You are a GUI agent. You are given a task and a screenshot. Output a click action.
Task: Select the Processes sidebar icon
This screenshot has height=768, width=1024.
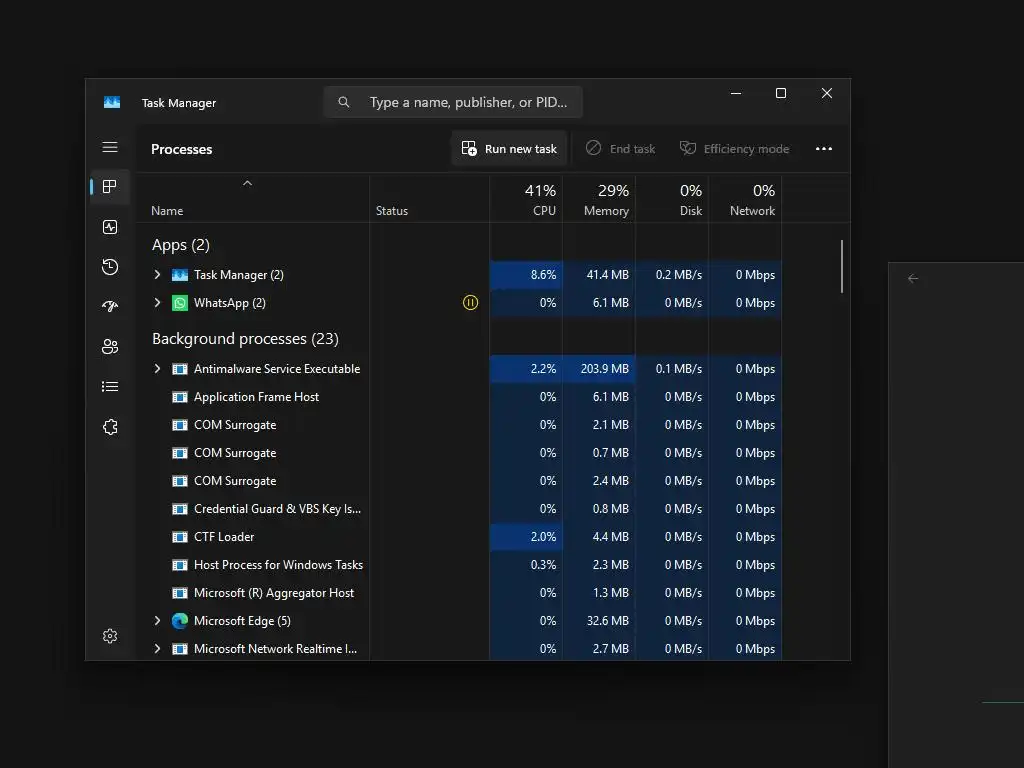point(110,187)
